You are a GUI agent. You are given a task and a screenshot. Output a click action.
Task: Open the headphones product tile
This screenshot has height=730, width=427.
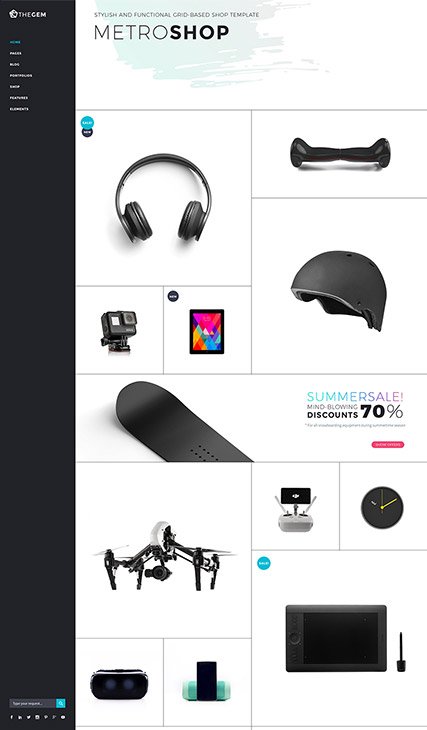163,198
